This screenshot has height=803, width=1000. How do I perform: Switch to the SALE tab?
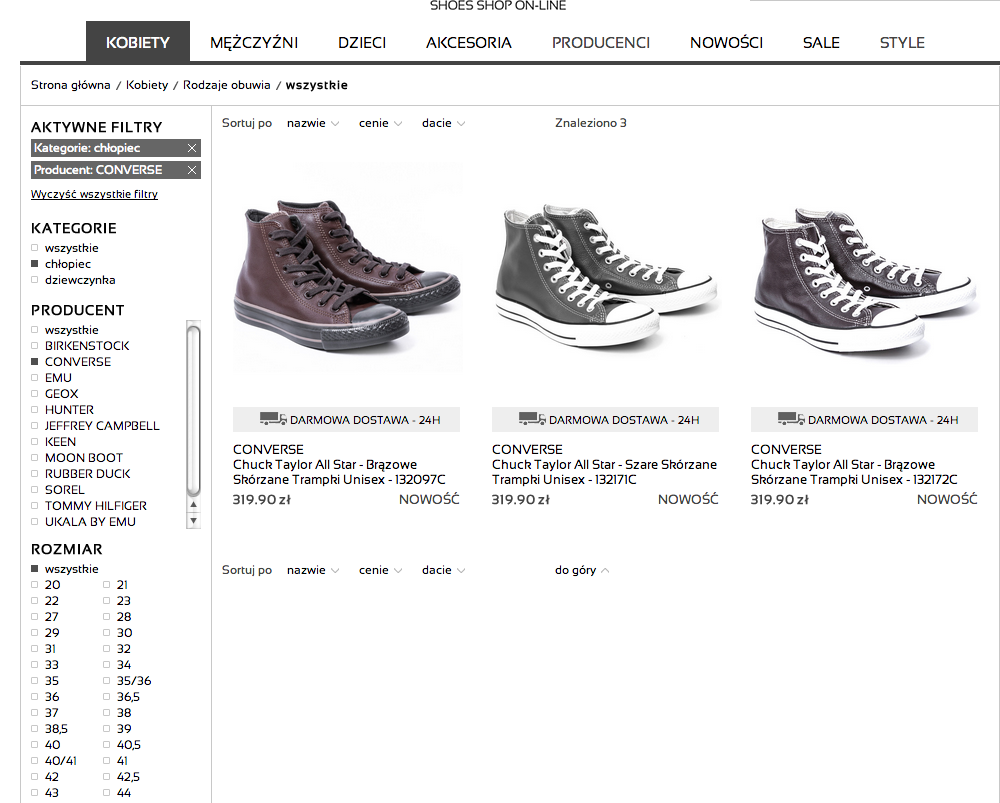[821, 43]
